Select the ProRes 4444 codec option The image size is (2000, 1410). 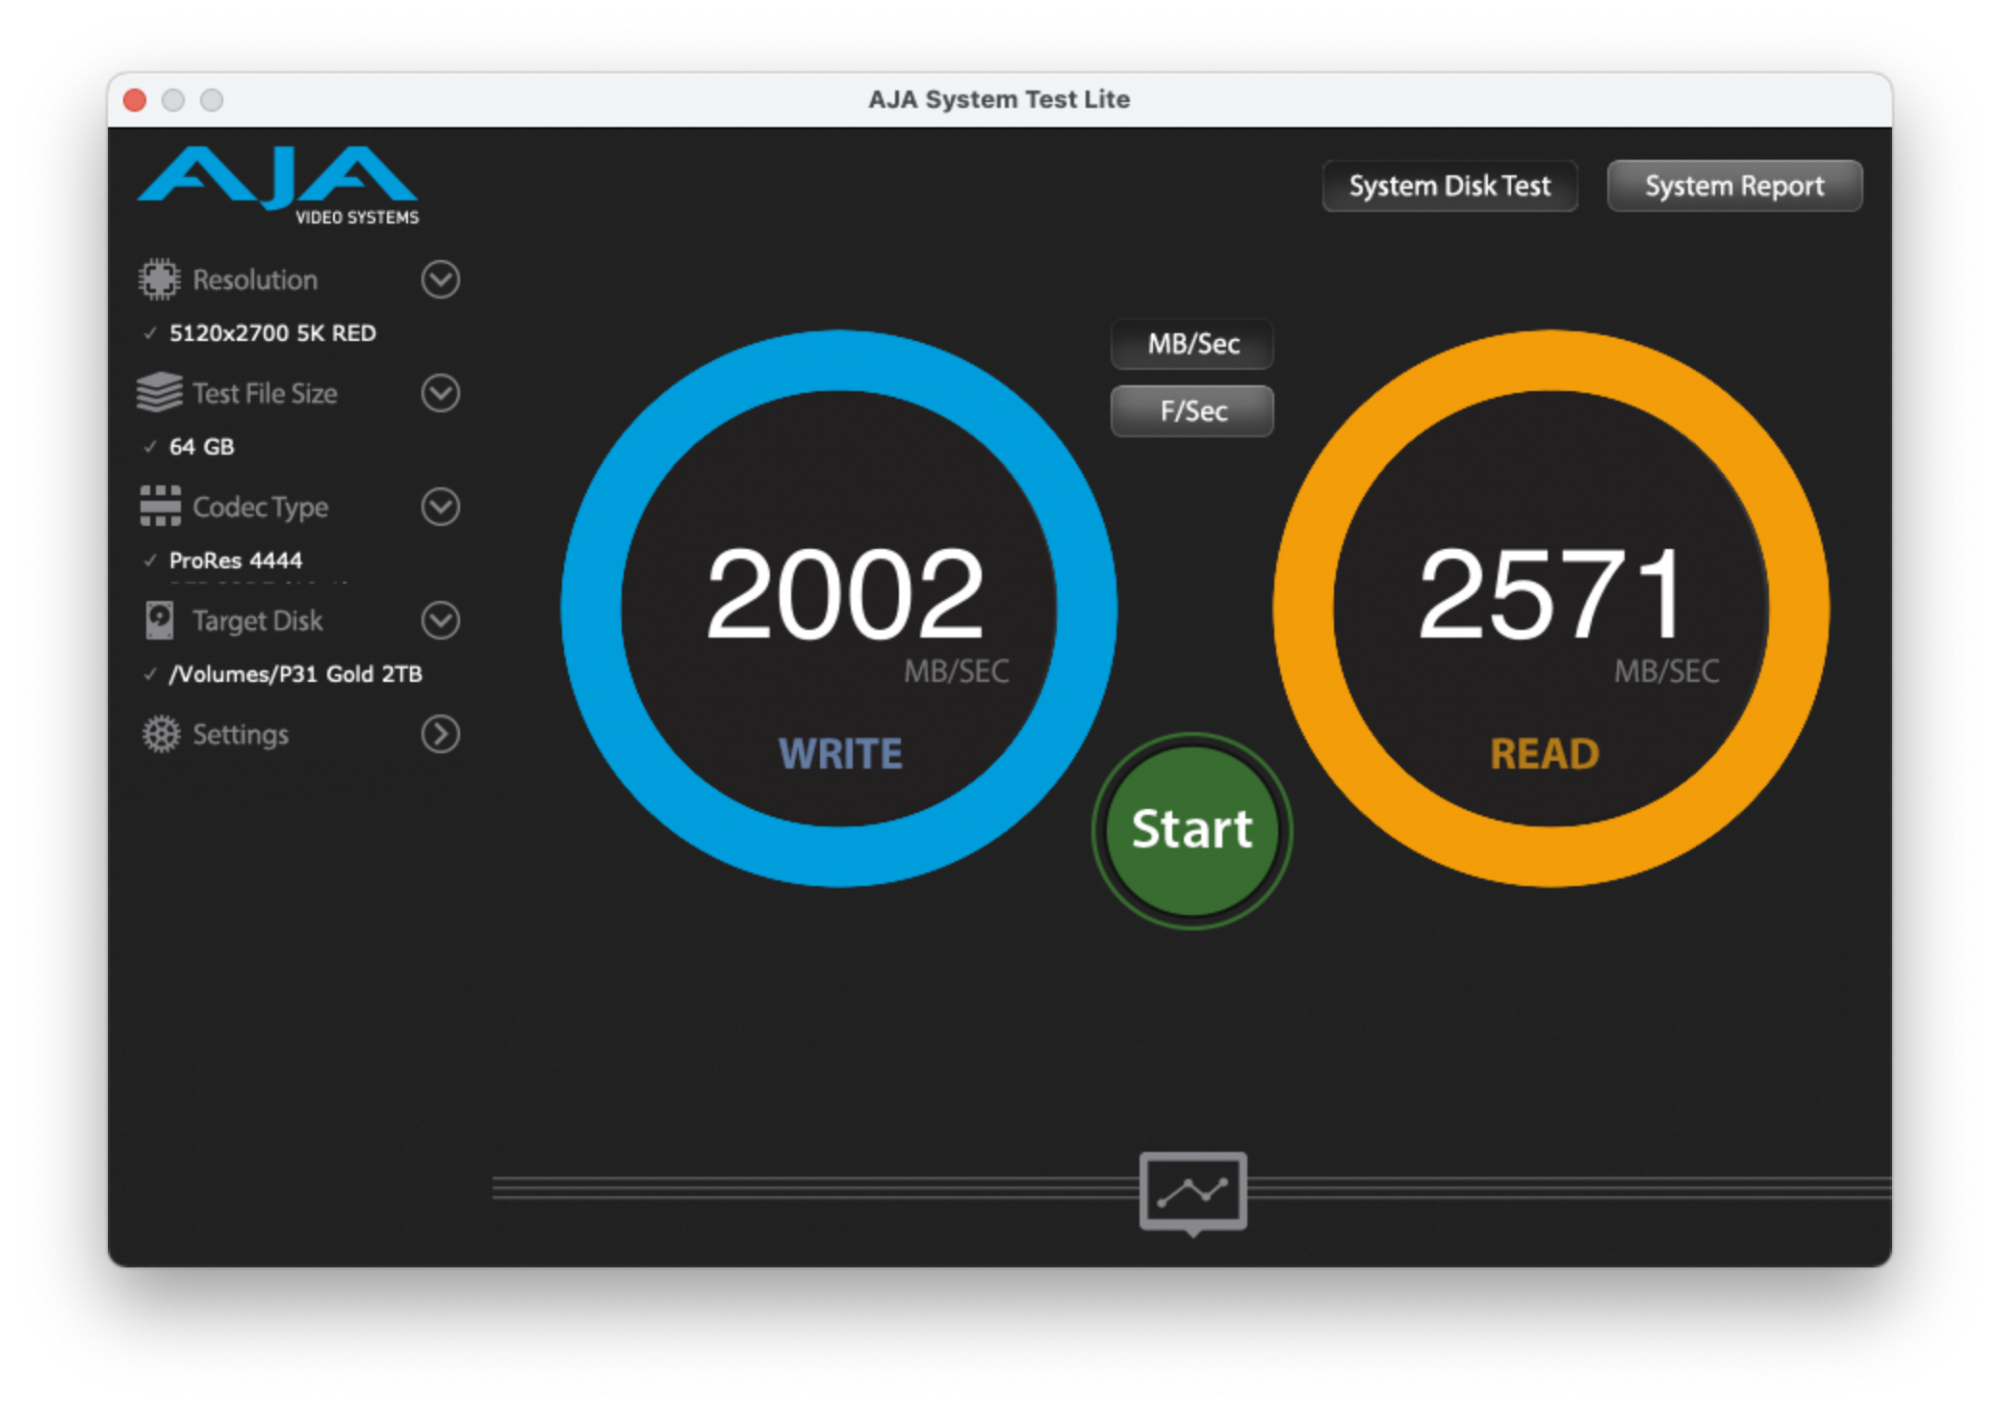click(235, 560)
